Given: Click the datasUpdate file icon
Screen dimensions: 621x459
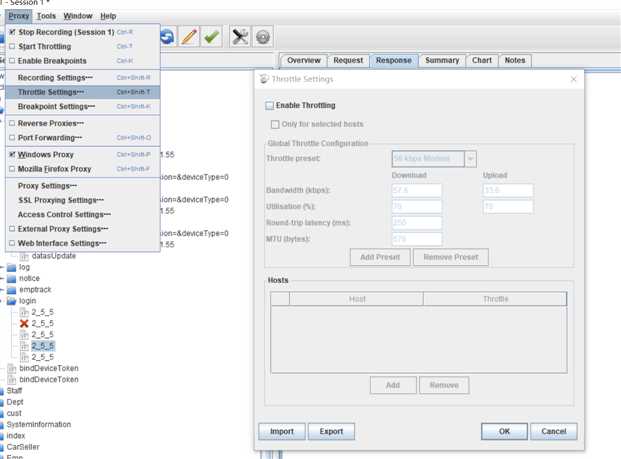Looking at the screenshot, I should click(x=24, y=256).
